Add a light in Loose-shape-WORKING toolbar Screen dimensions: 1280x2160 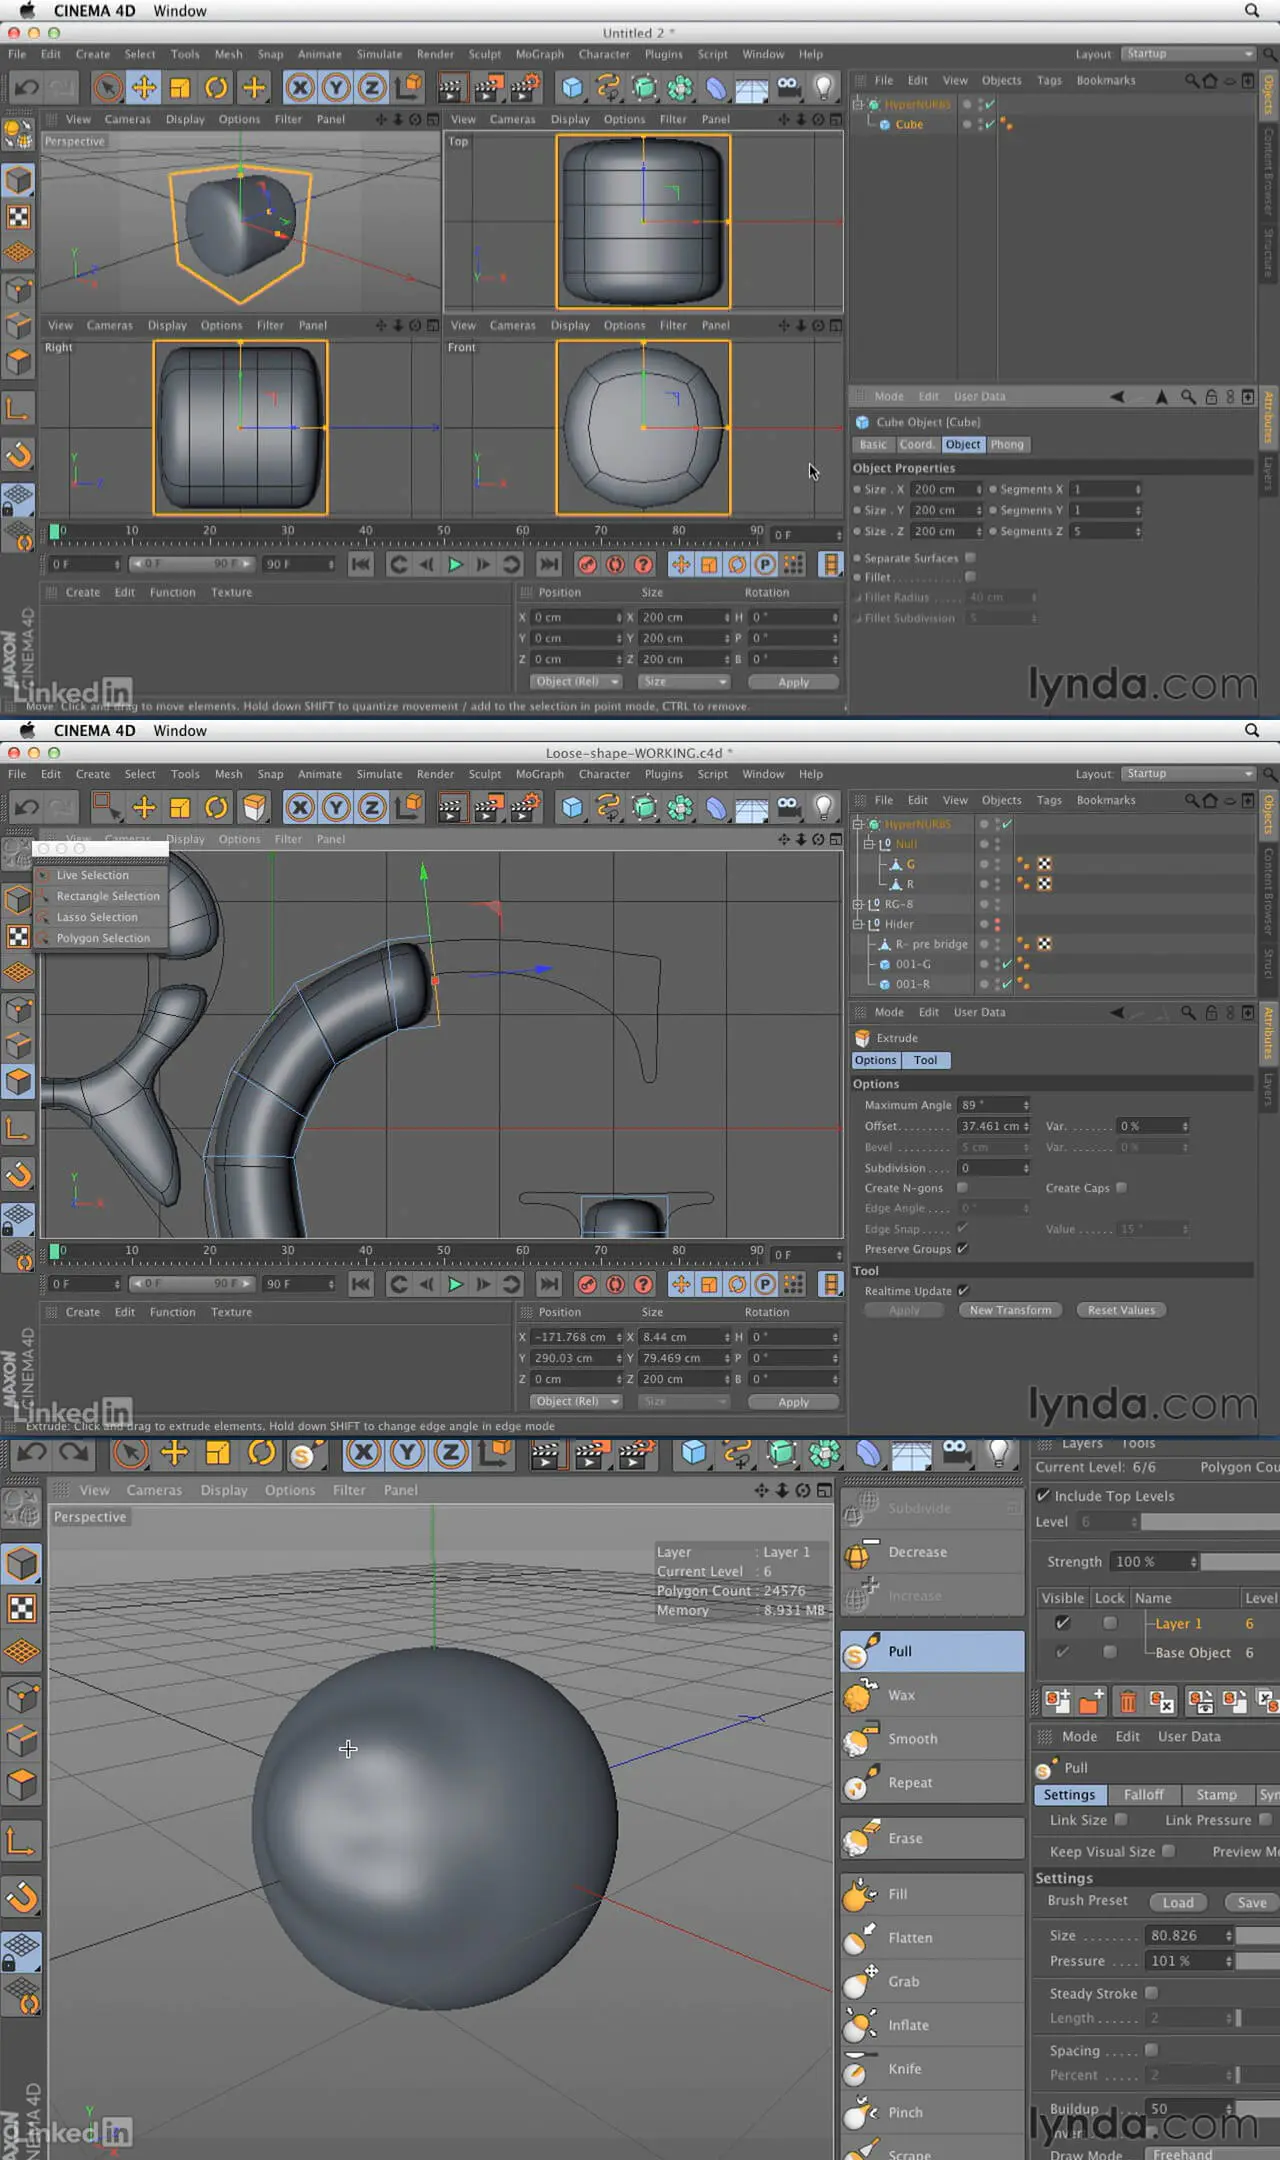(x=823, y=807)
